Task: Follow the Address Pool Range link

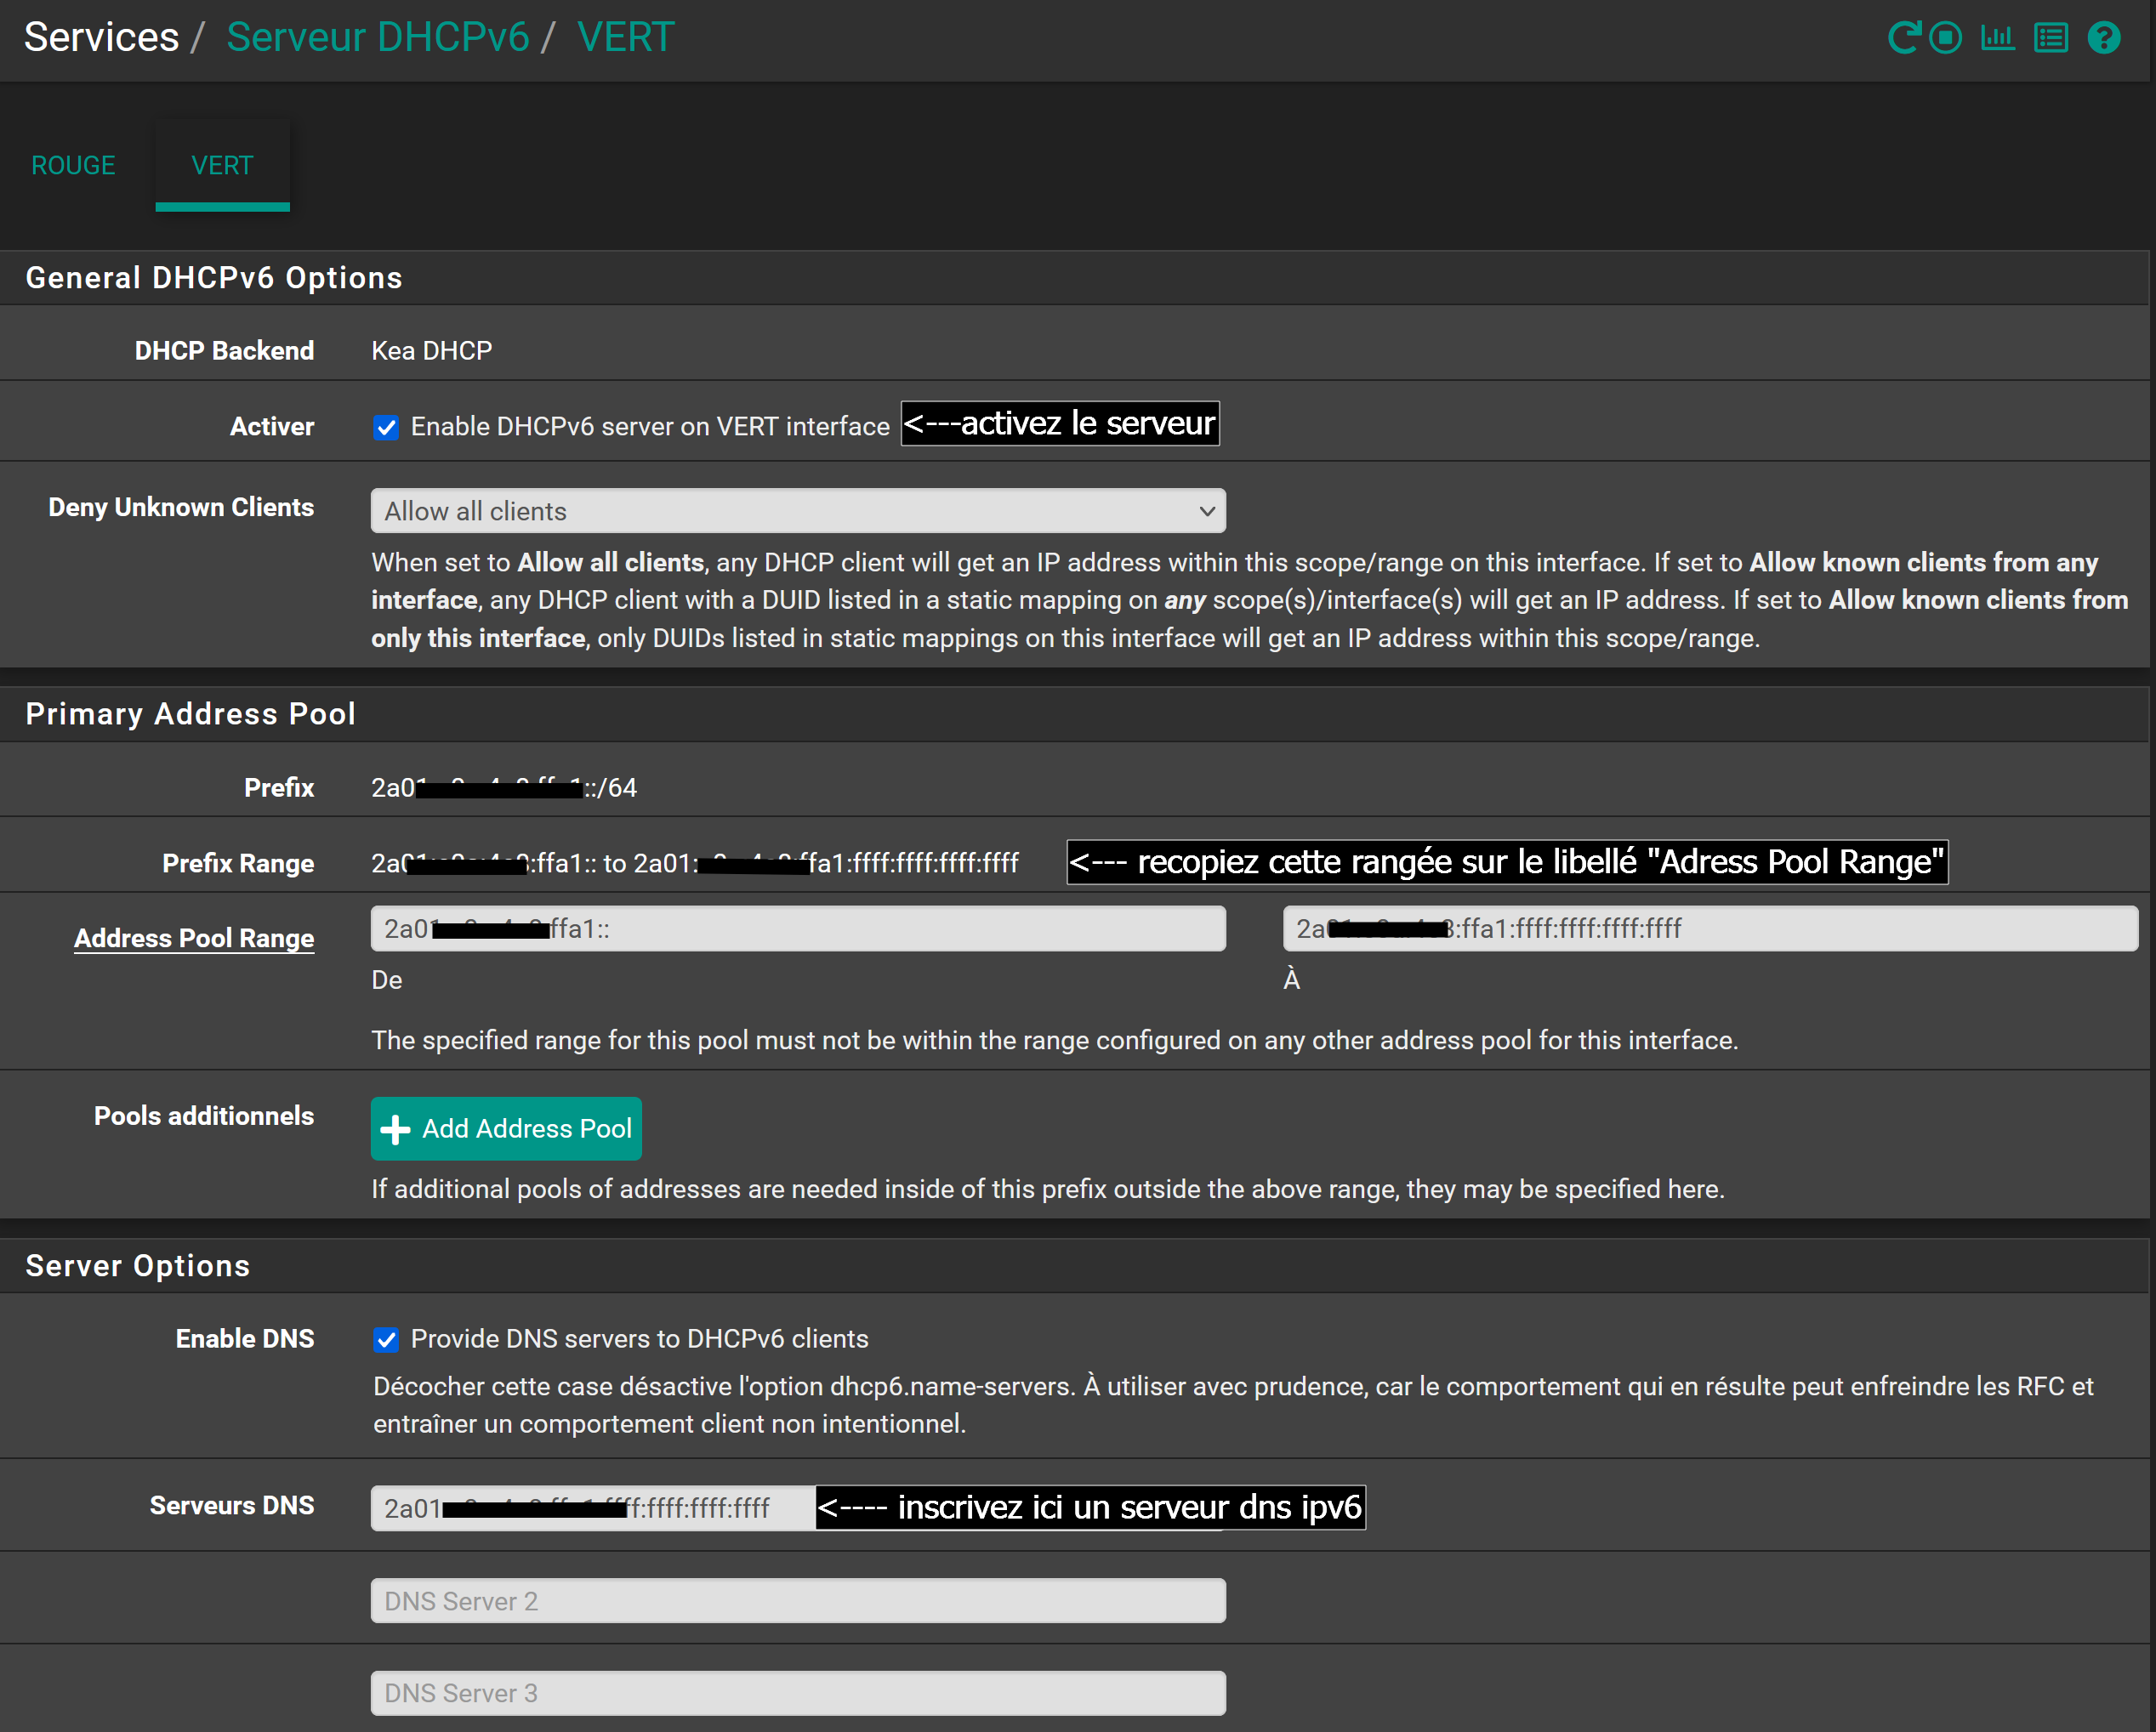Action: click(194, 938)
